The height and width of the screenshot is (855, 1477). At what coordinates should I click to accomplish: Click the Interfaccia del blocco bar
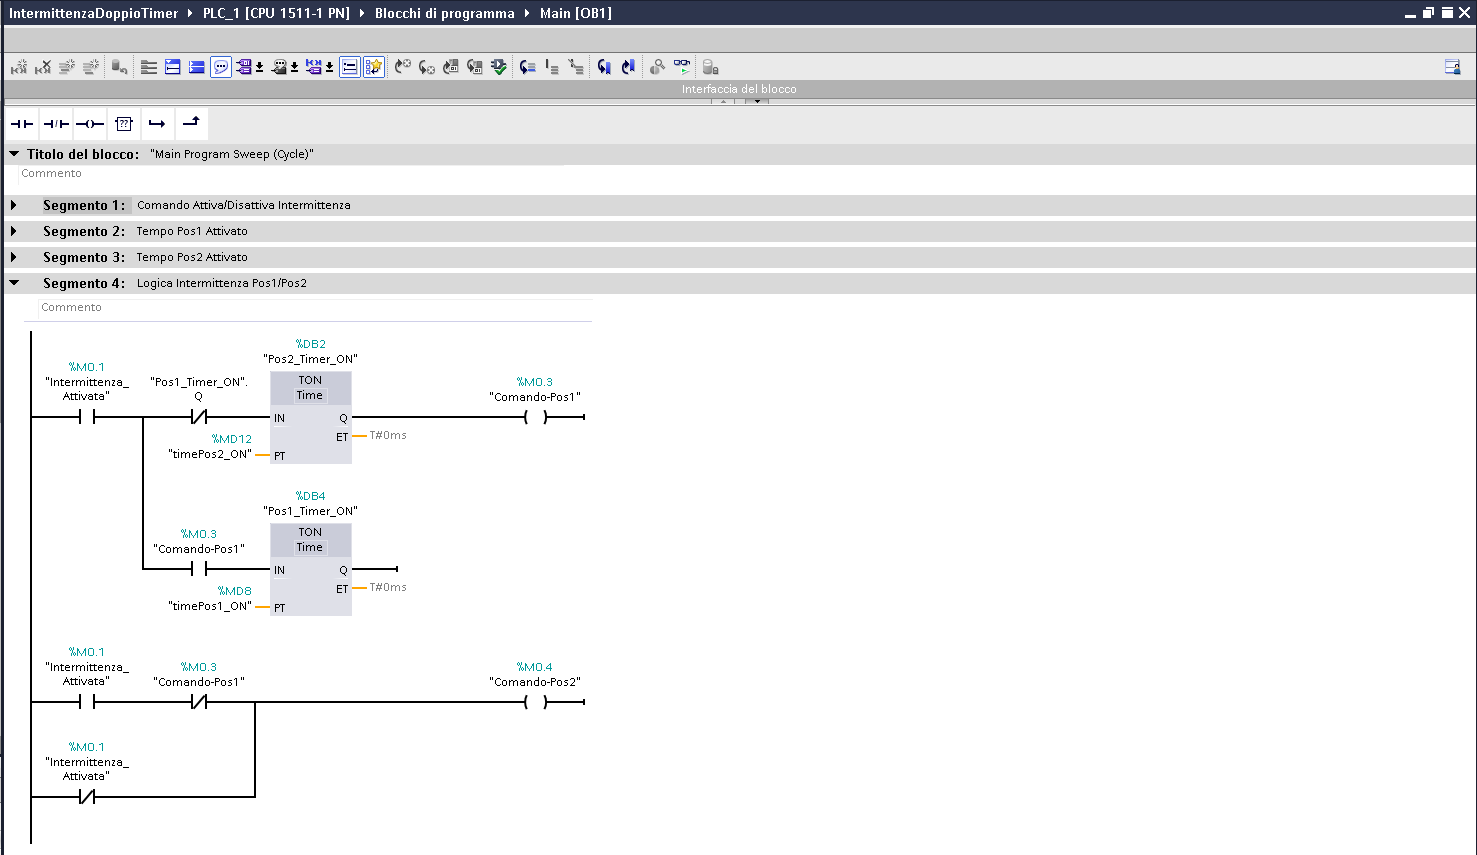pos(739,89)
